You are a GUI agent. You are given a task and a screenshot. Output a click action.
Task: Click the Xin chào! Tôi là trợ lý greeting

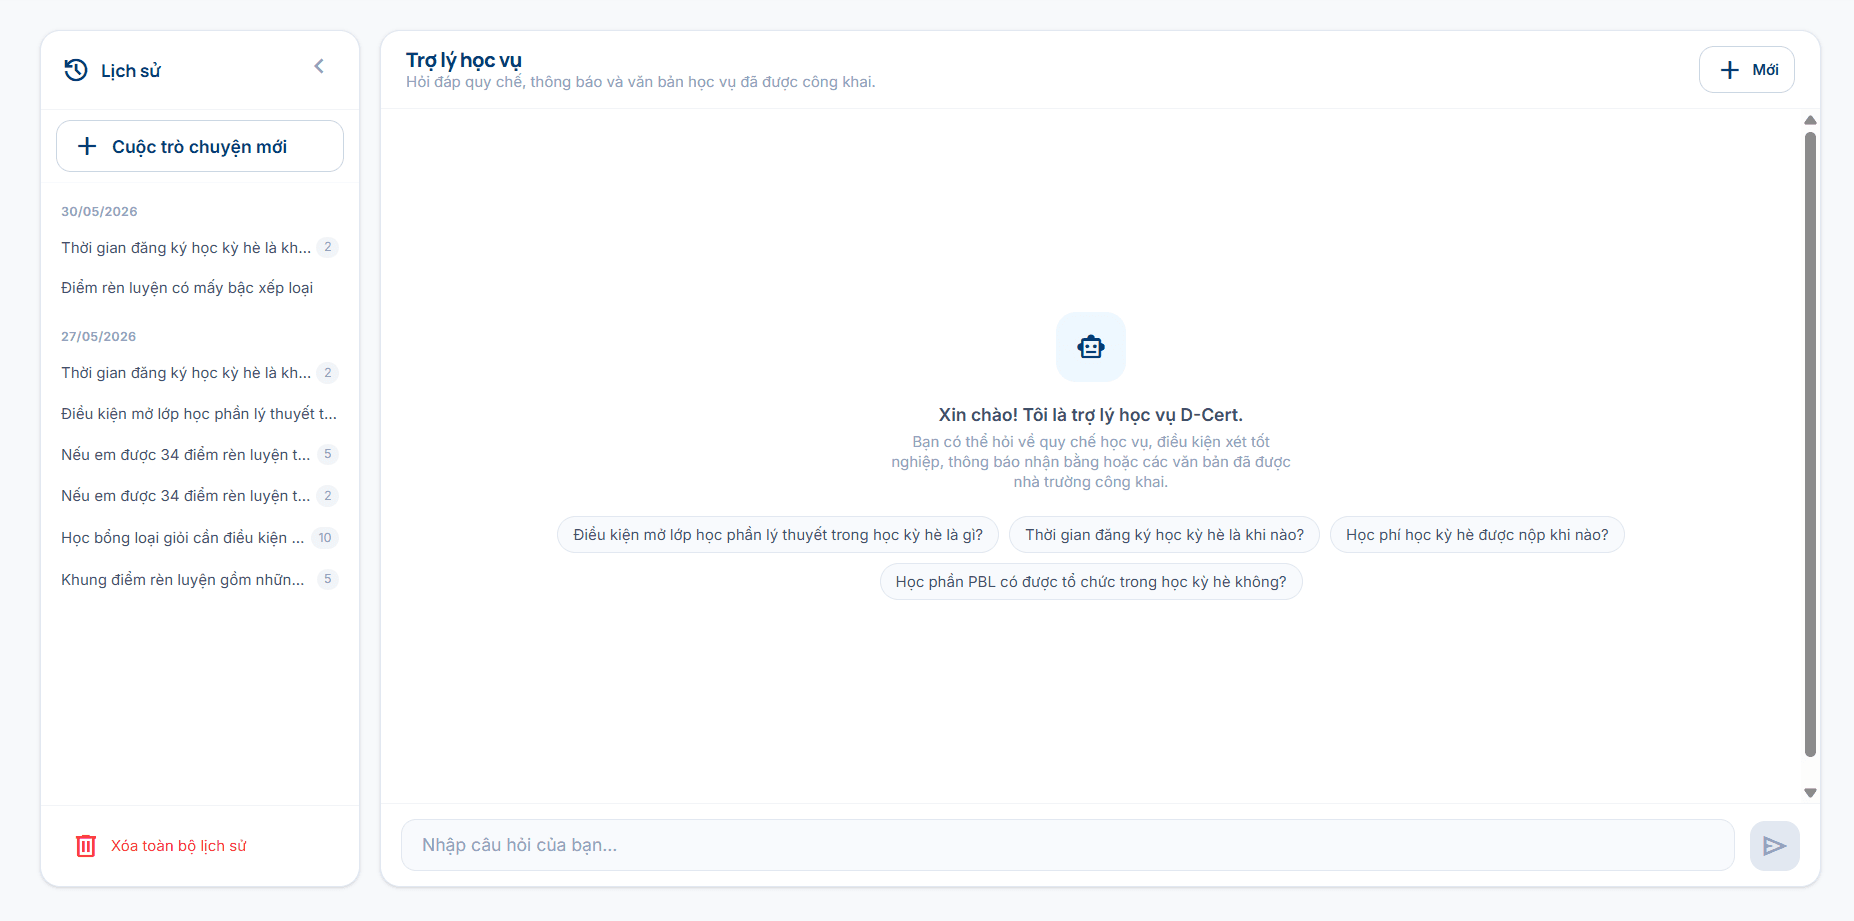click(x=1091, y=415)
